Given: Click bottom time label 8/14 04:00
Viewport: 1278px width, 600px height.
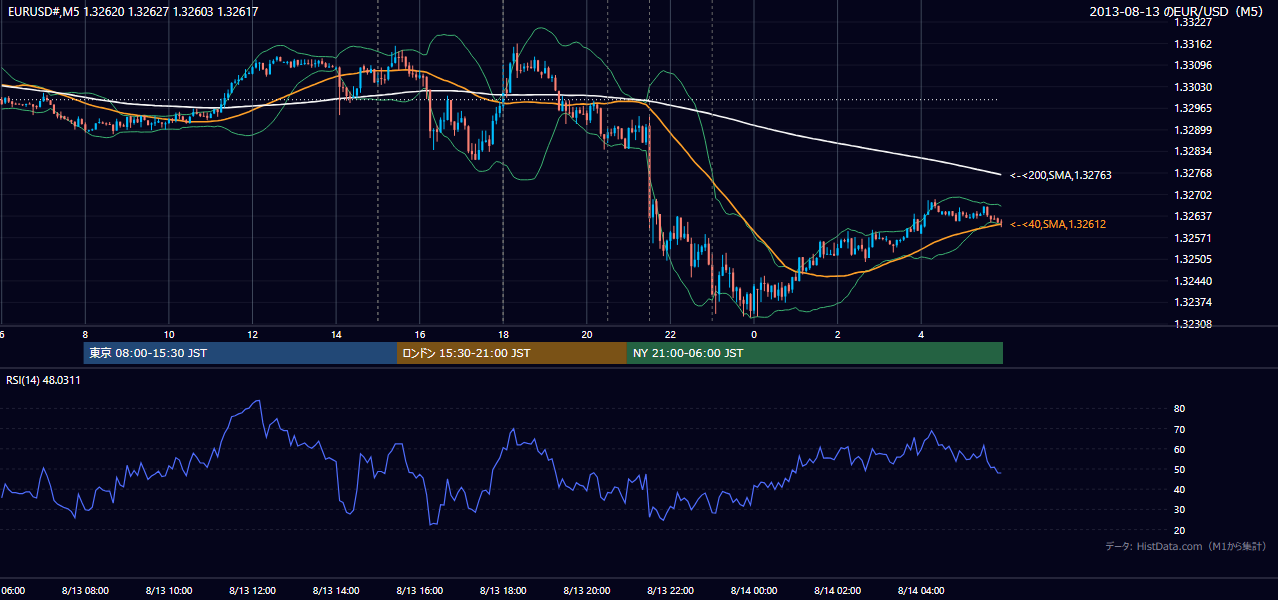Looking at the screenshot, I should pos(921,591).
